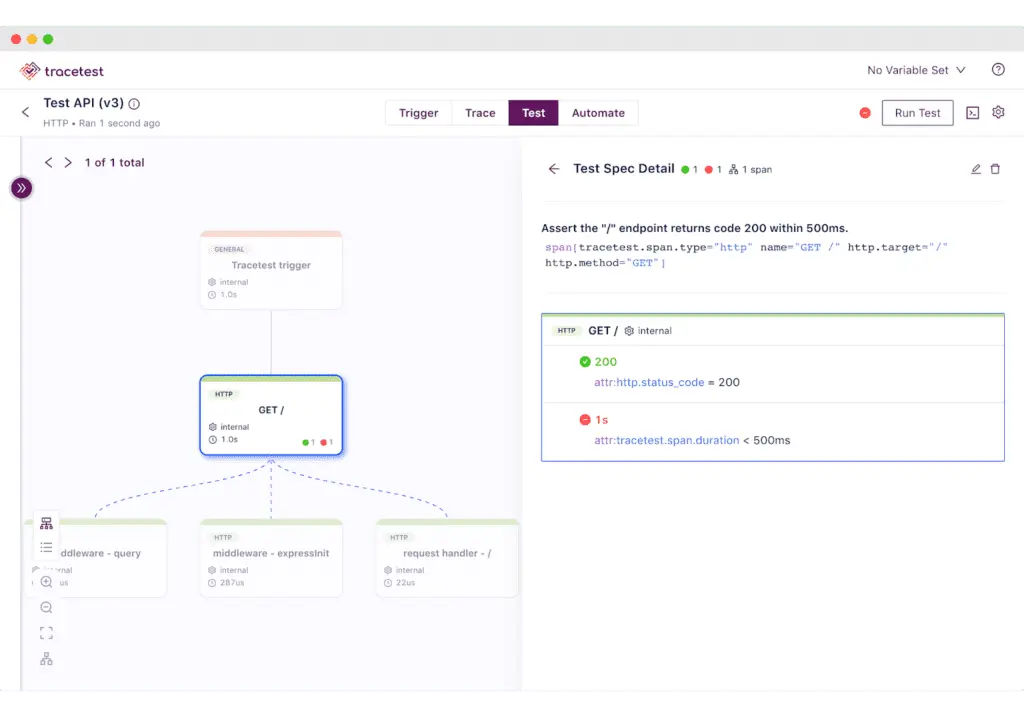
Task: Open the help question mark icon
Action: tap(998, 69)
